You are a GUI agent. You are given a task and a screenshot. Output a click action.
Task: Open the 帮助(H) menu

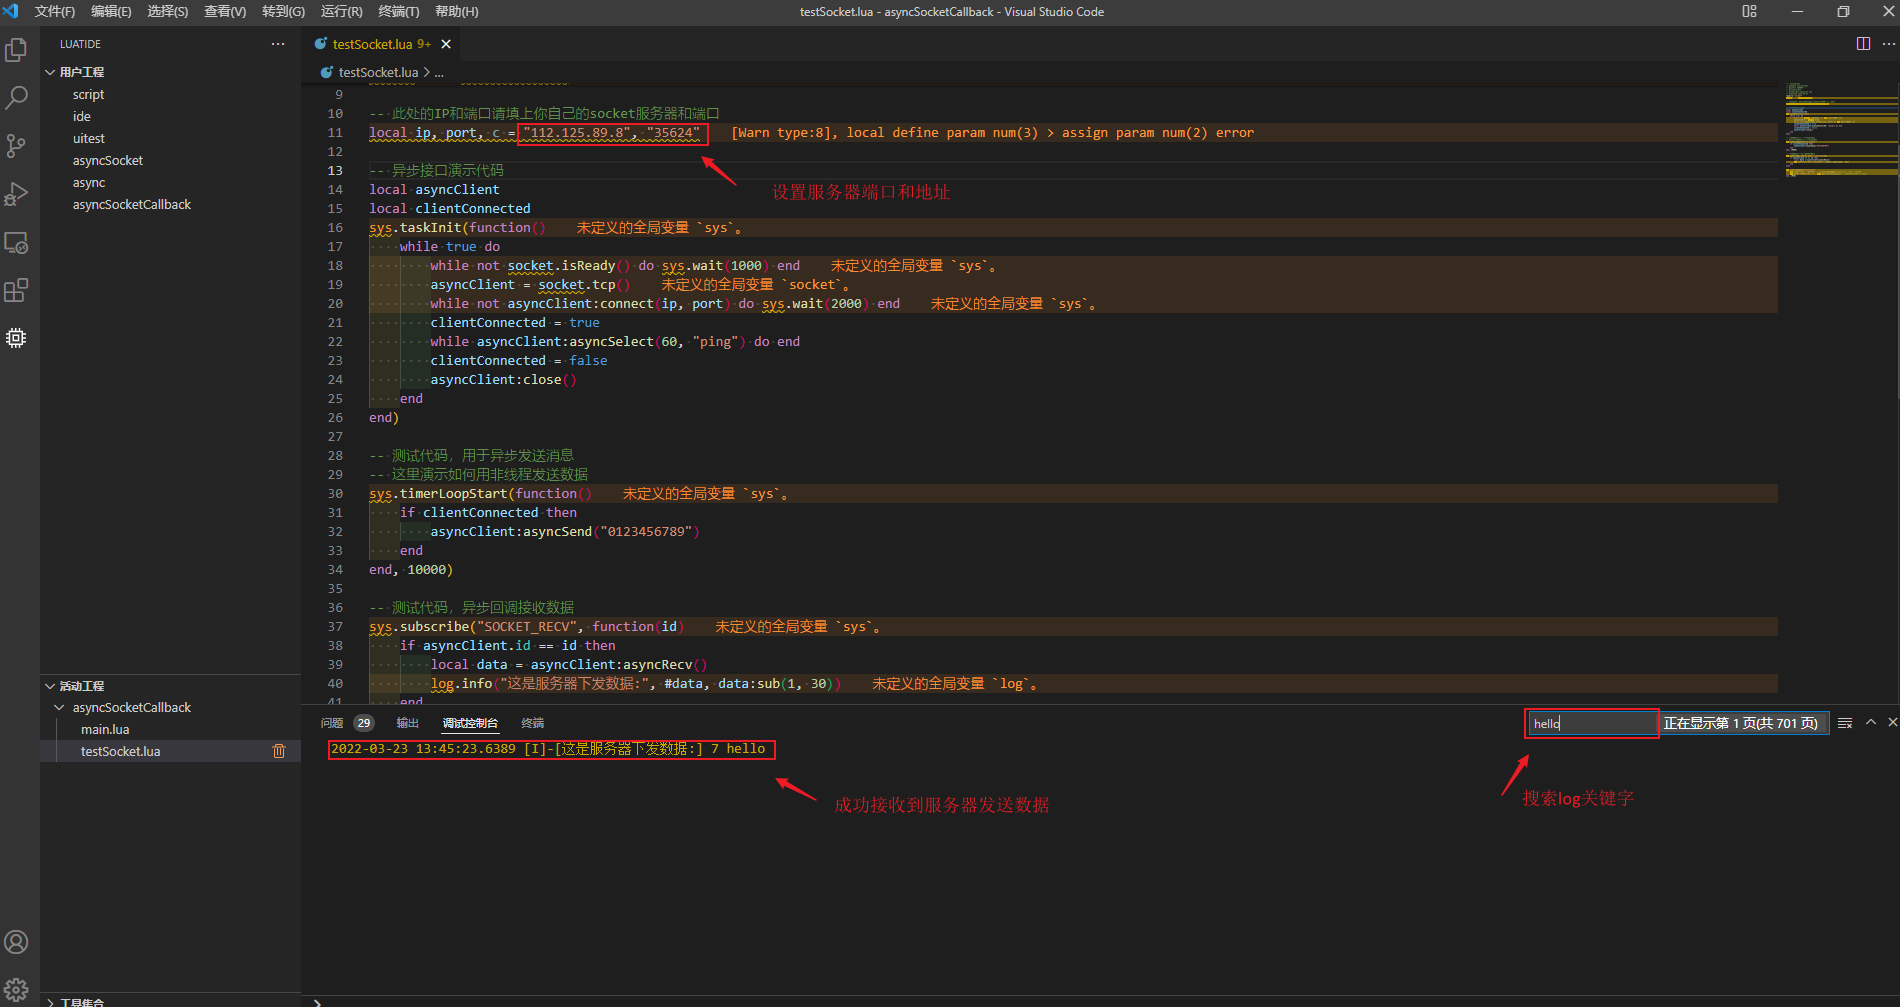[457, 12]
